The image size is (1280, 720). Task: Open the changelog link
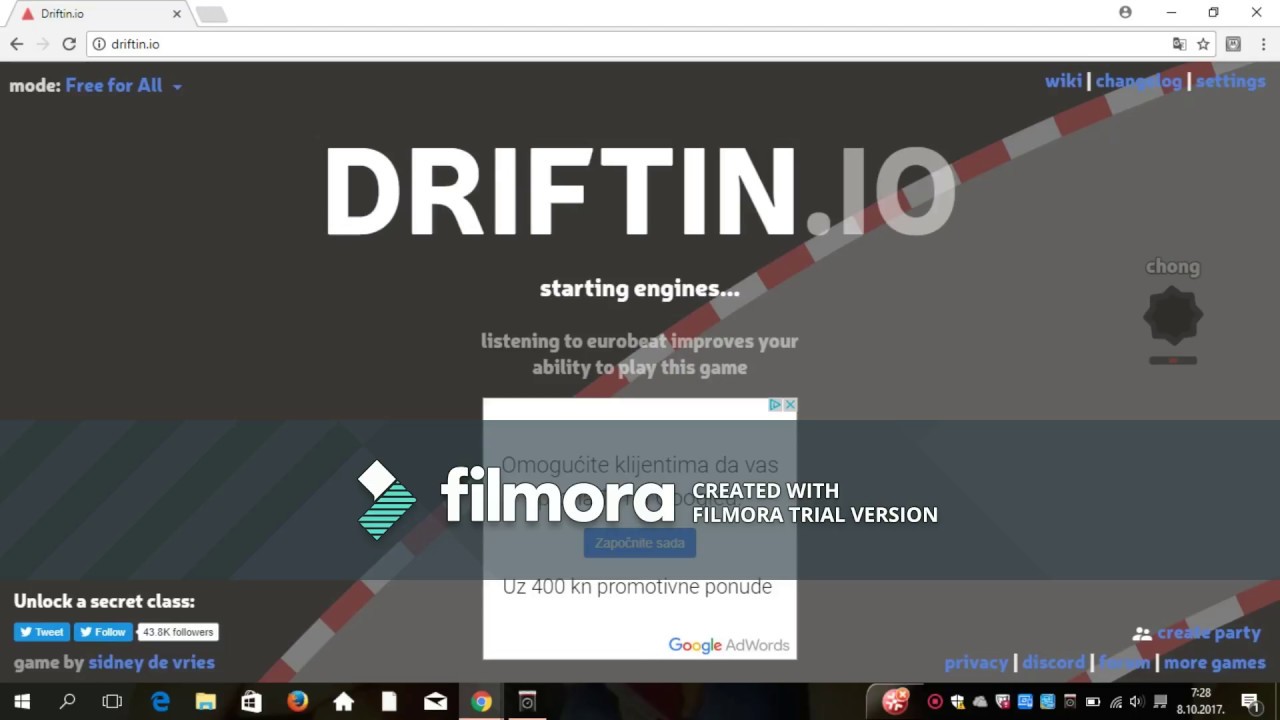[1138, 81]
